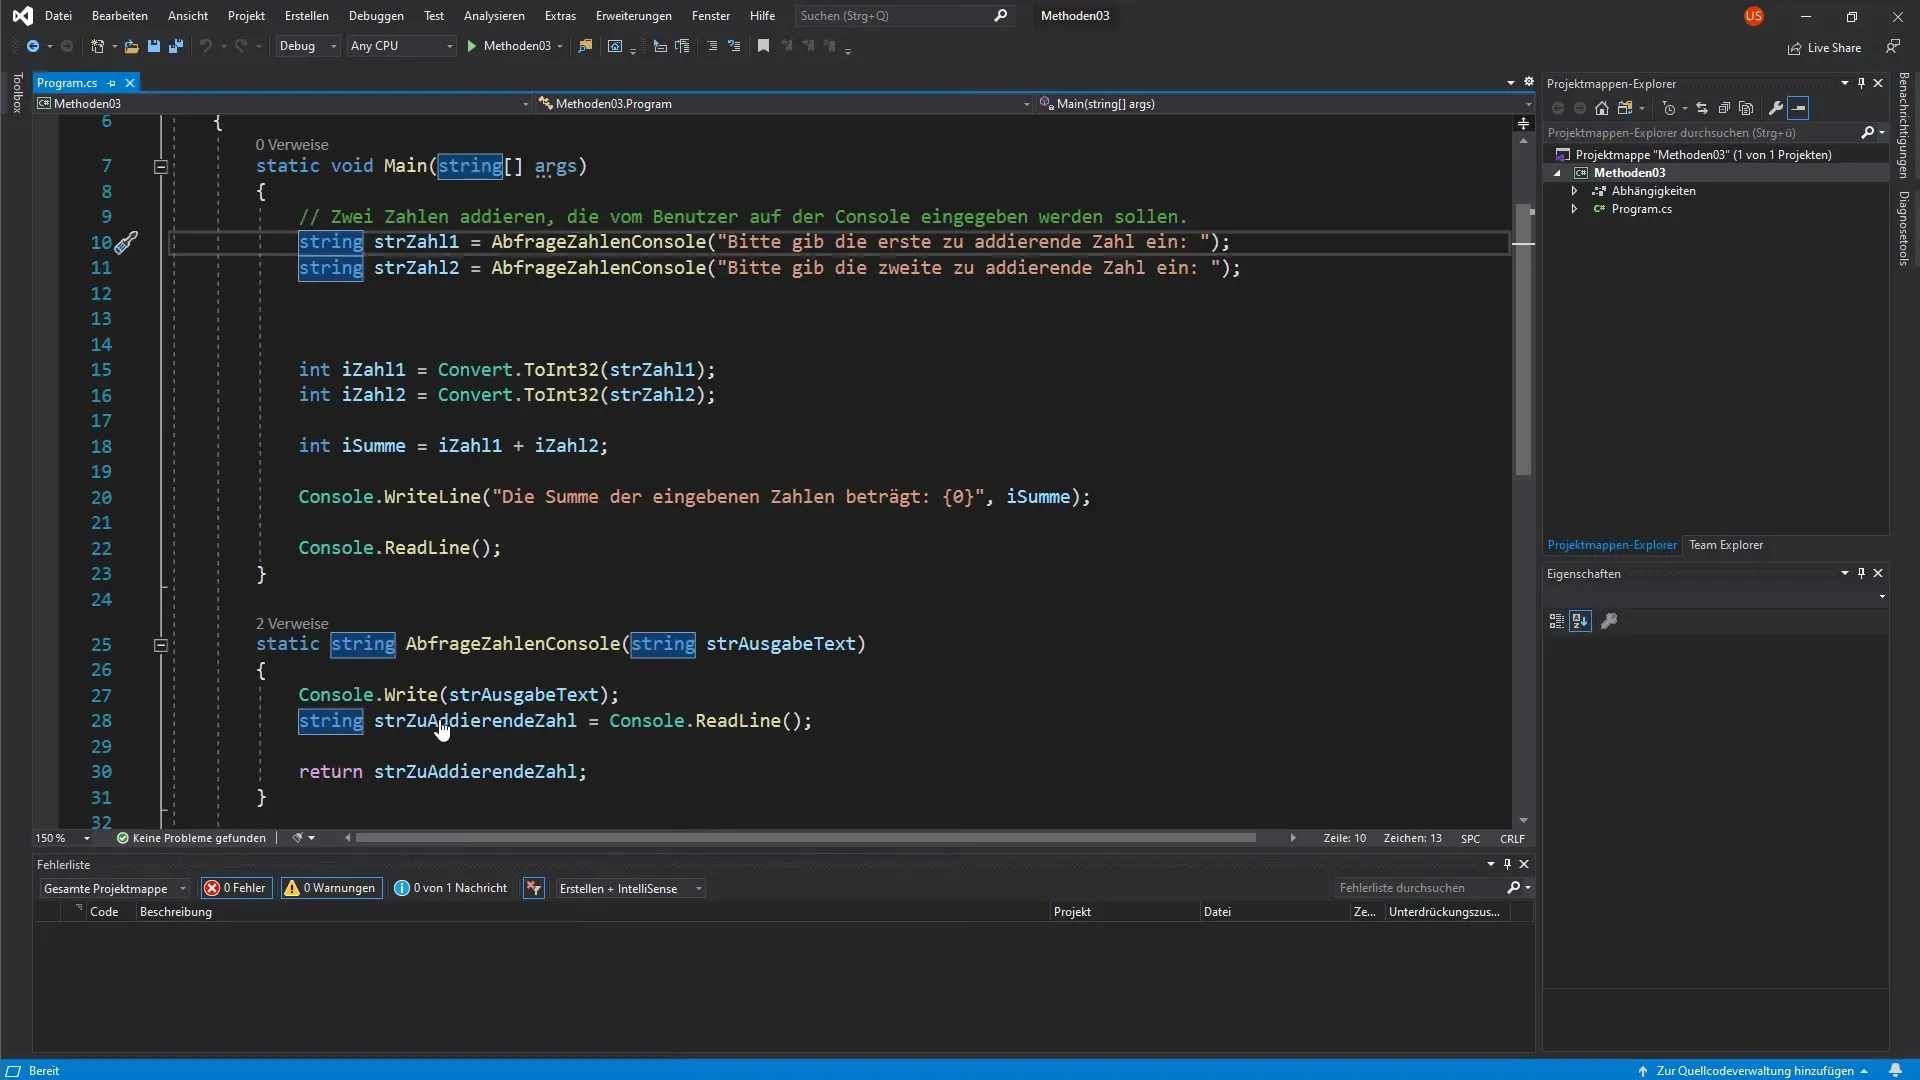This screenshot has height=1080, width=1920.
Task: Toggle the 0 Fehler filter button
Action: (x=236, y=888)
